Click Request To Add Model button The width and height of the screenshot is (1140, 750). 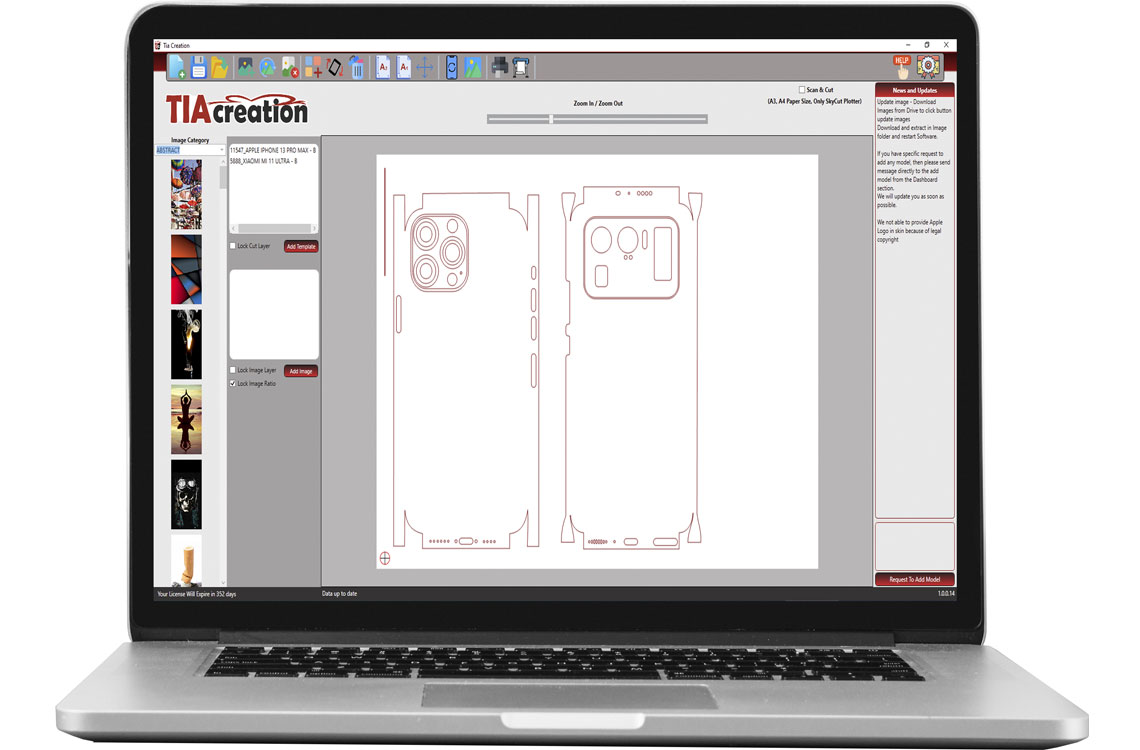coord(915,577)
